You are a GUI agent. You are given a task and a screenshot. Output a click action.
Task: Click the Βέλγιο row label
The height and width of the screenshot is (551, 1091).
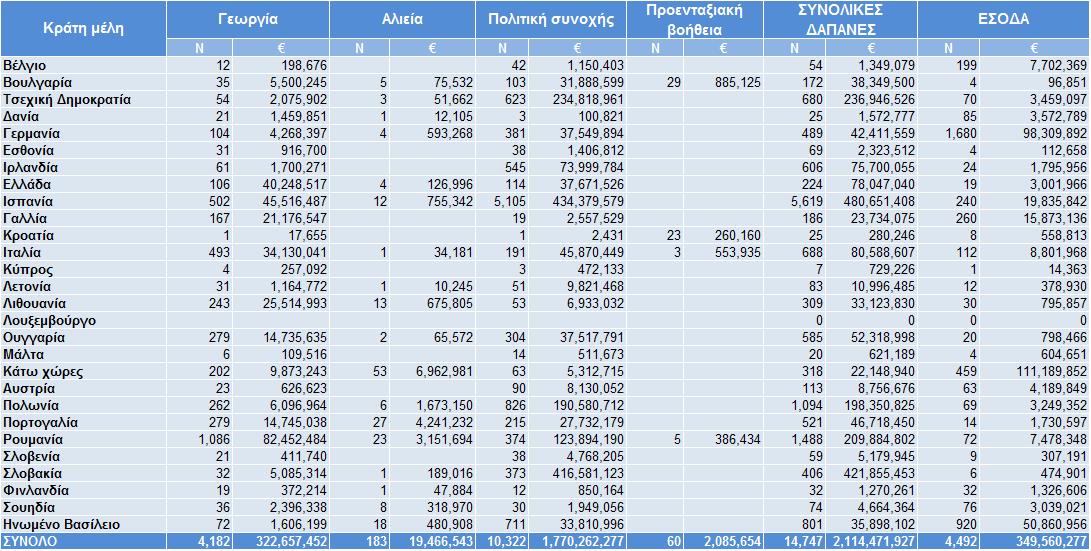[x=25, y=65]
